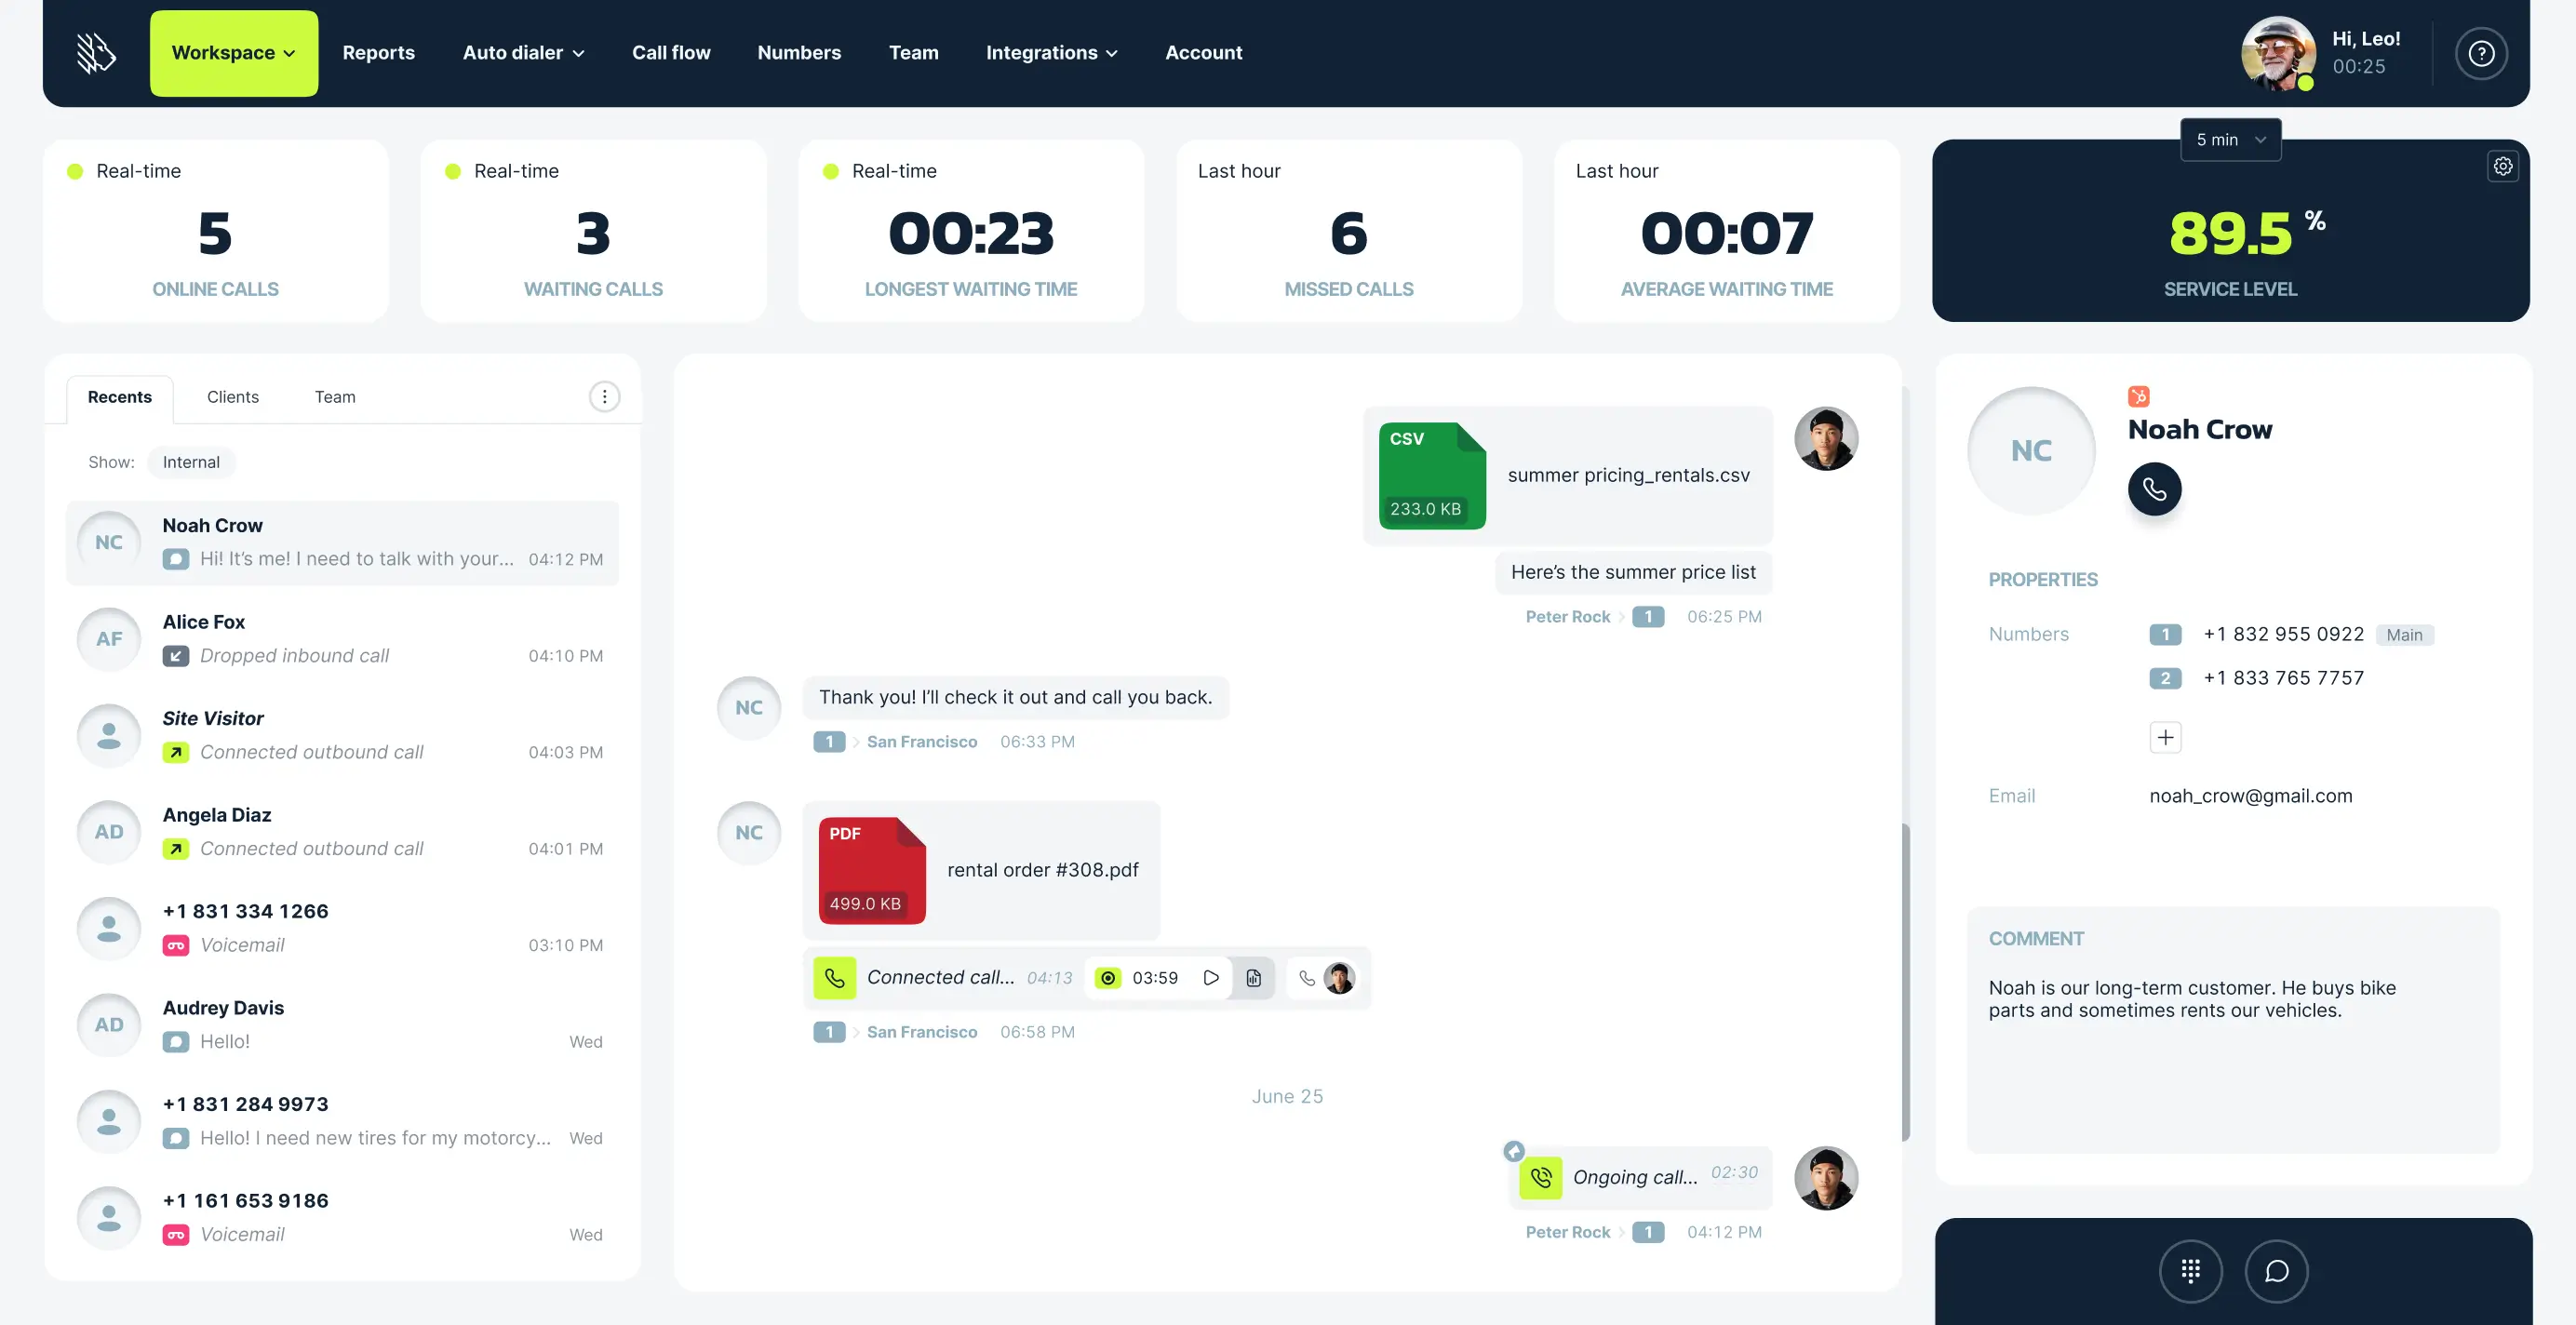Open the 5 min interval dropdown

tap(2230, 140)
